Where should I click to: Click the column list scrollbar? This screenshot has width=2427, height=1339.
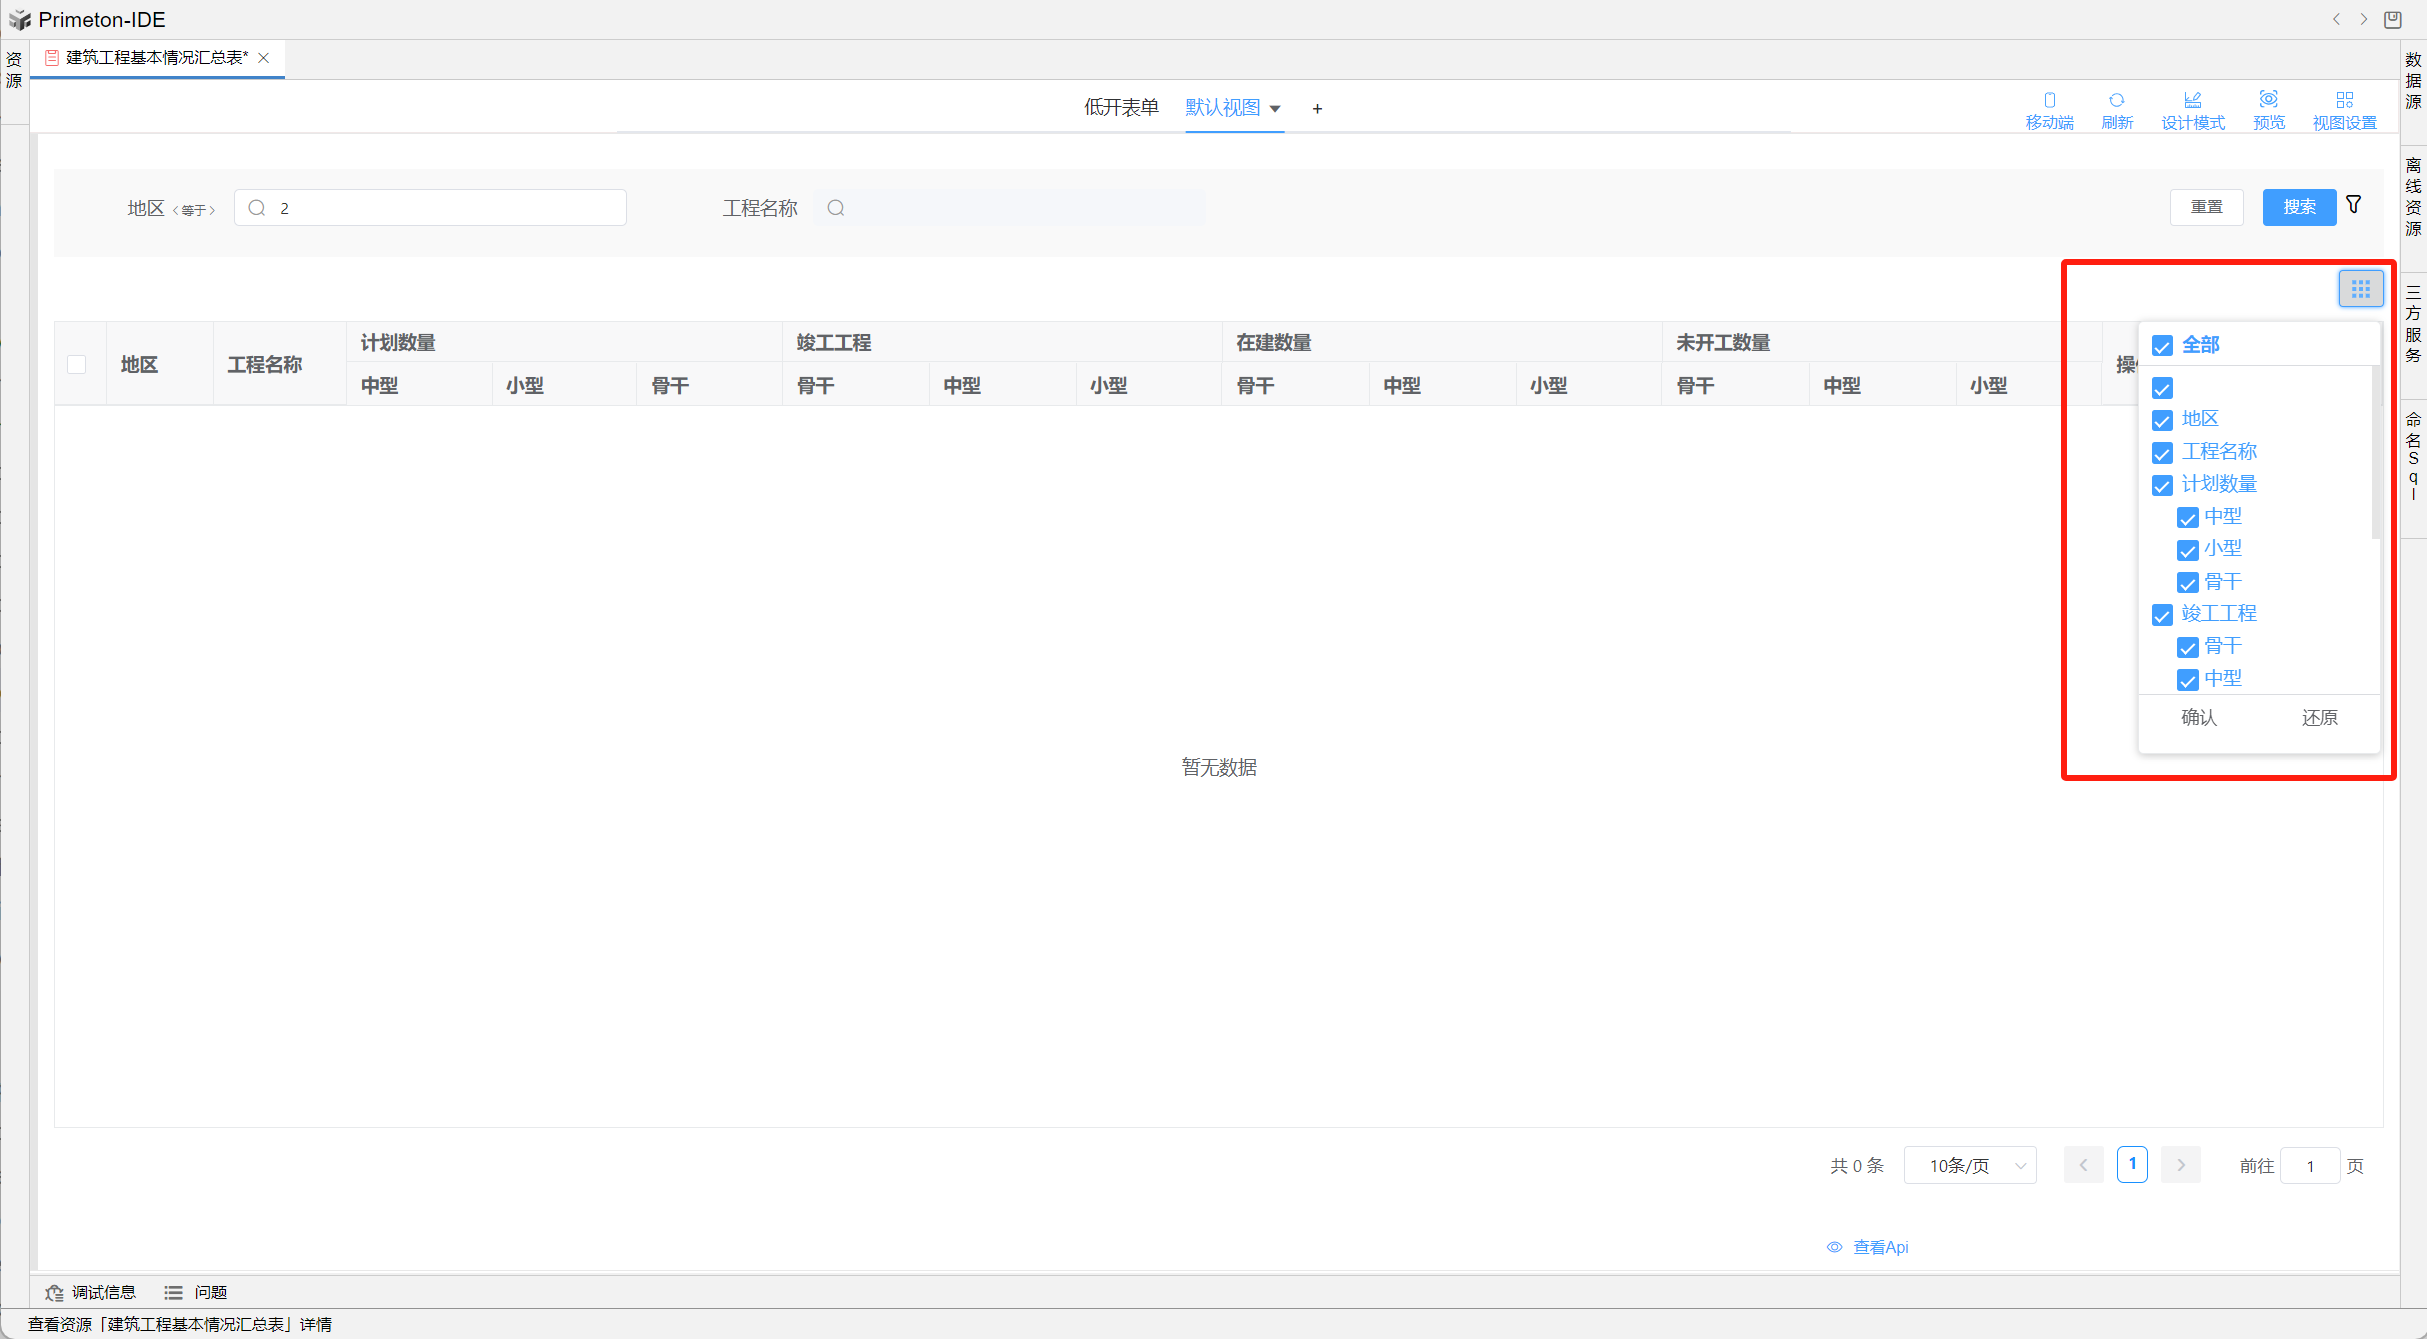tap(2375, 450)
